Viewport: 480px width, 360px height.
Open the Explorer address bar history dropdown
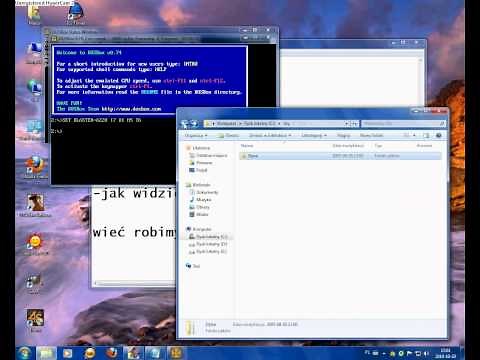[x=347, y=124]
